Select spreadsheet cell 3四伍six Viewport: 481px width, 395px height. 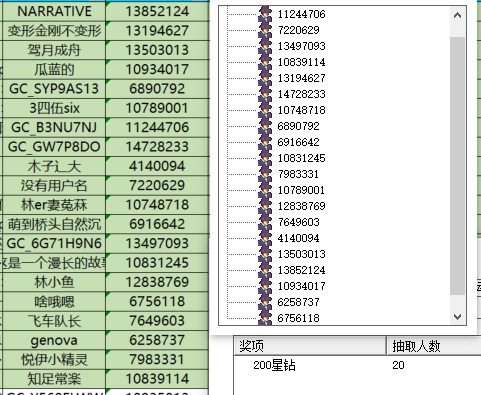coord(54,108)
